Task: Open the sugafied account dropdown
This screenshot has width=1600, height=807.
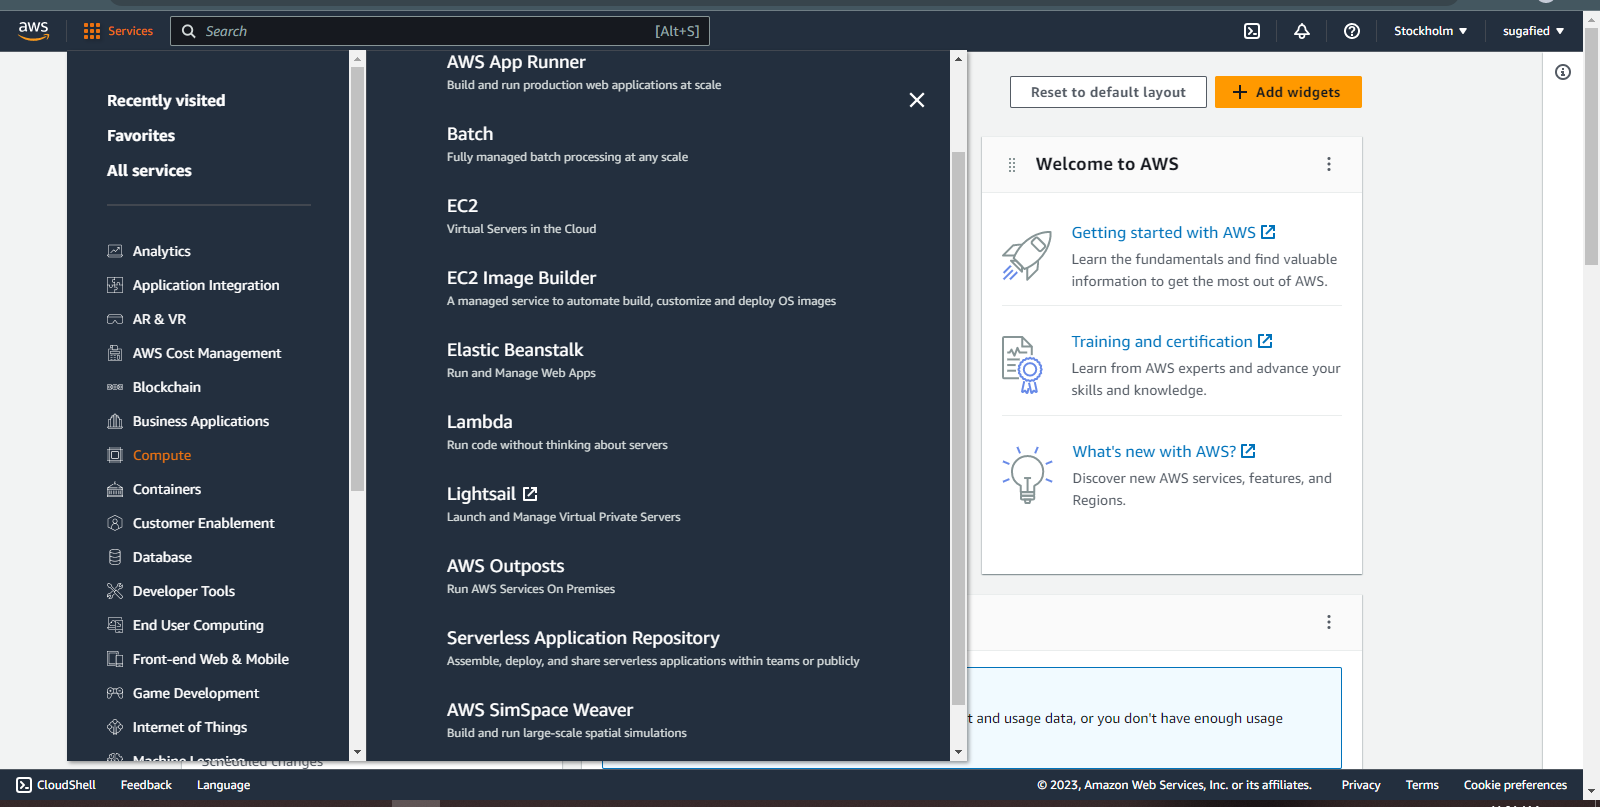Action: pyautogui.click(x=1533, y=31)
